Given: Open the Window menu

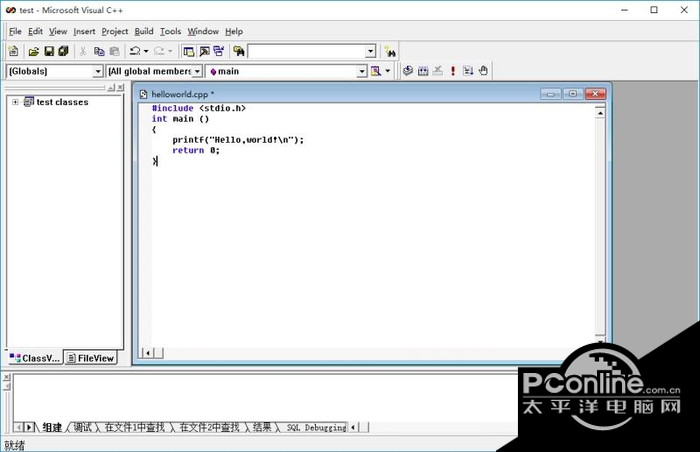Looking at the screenshot, I should (203, 31).
